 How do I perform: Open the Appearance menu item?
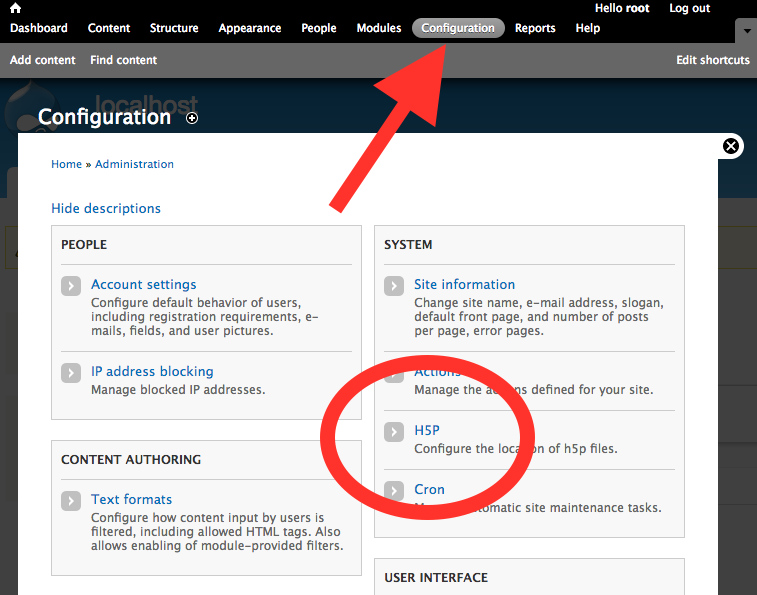click(x=250, y=28)
